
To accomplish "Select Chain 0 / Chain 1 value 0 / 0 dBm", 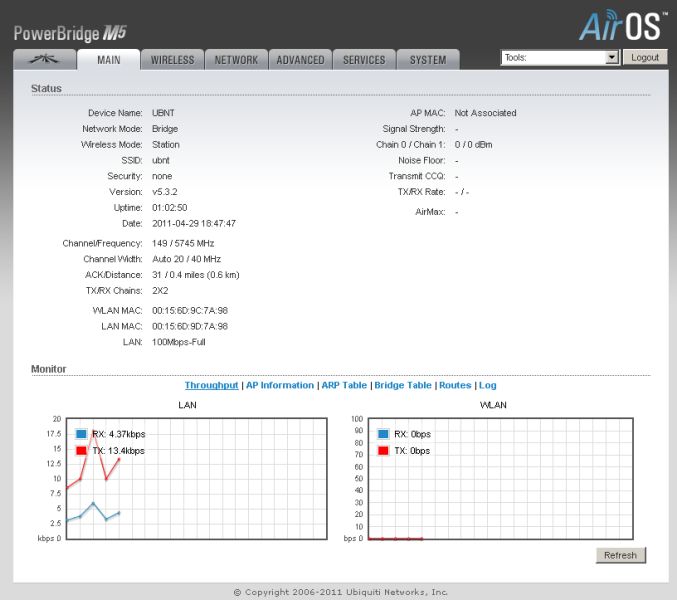I will [x=473, y=145].
